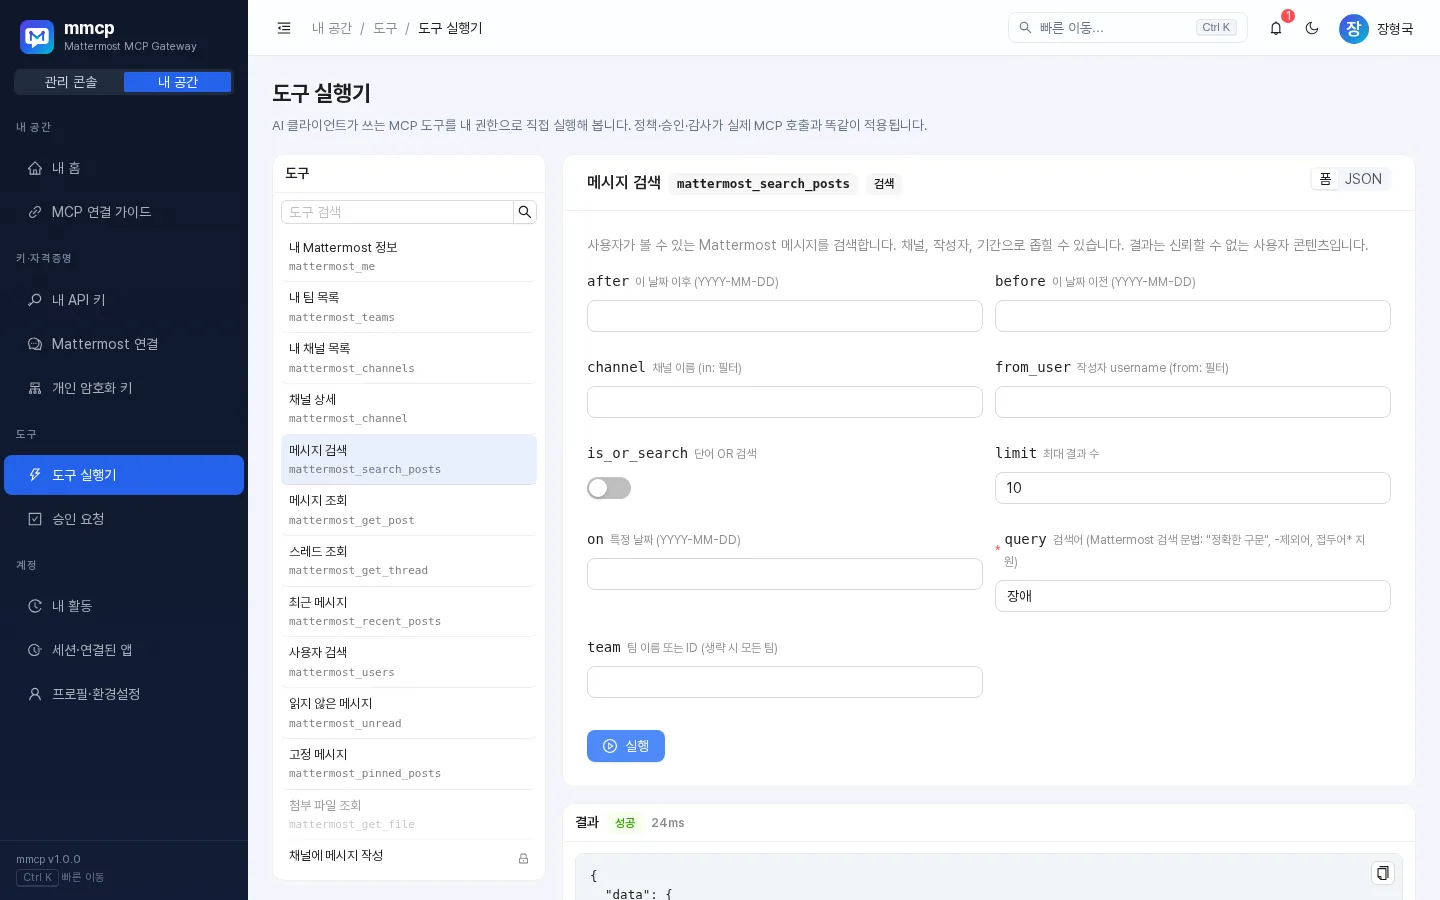1440x900 pixels.
Task: Select the JSON view tab
Action: [x=1363, y=179]
